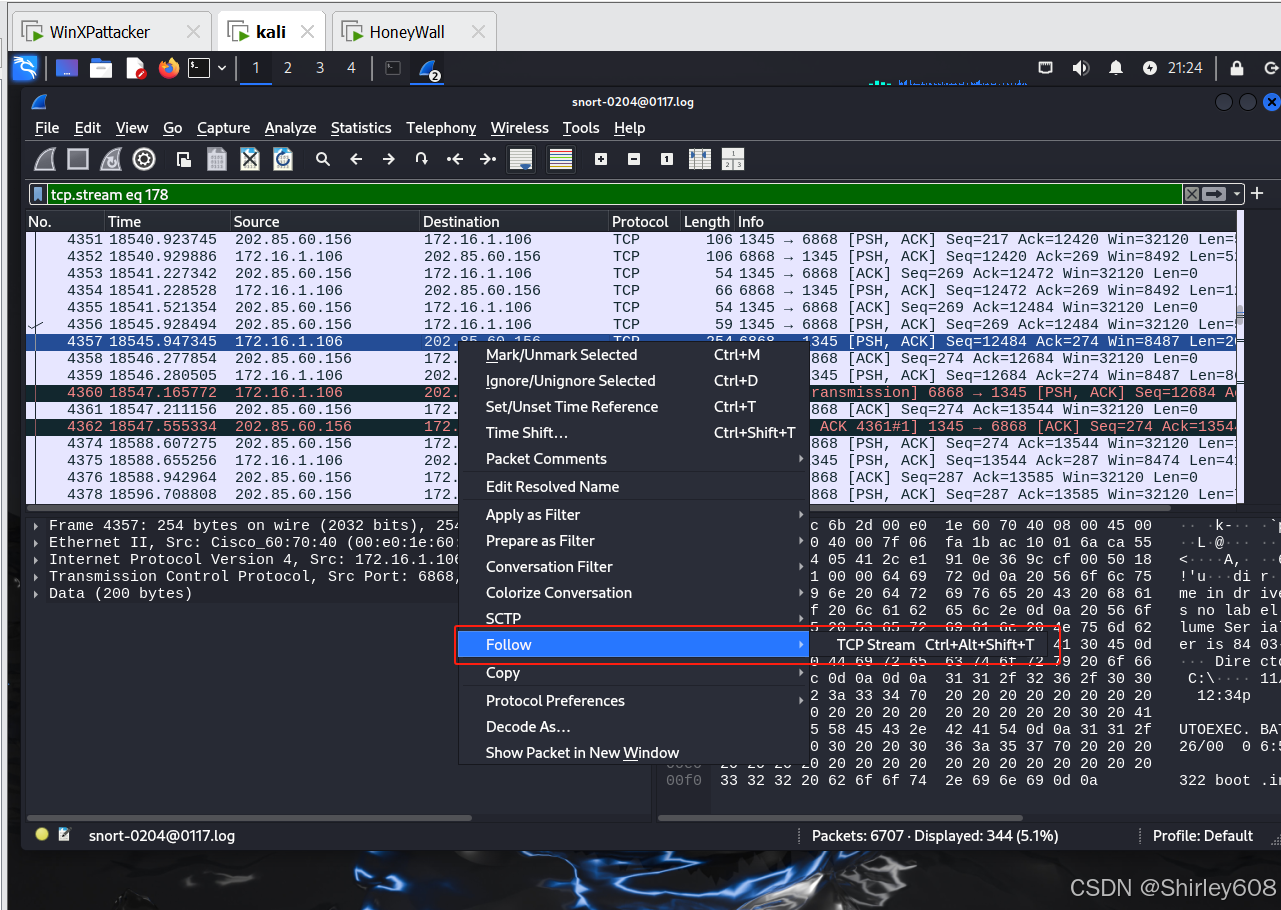
Task: Zoom in the packet text
Action: [601, 159]
